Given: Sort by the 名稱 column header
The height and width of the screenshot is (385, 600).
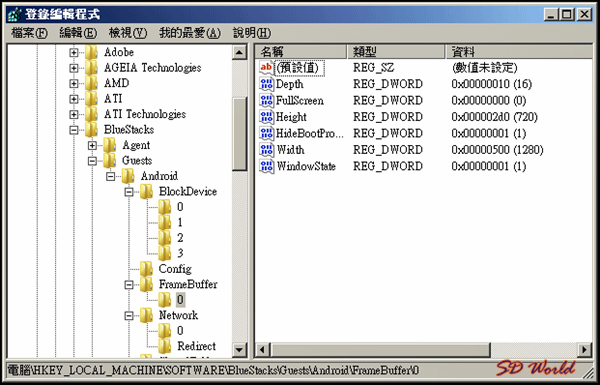Looking at the screenshot, I should 301,52.
